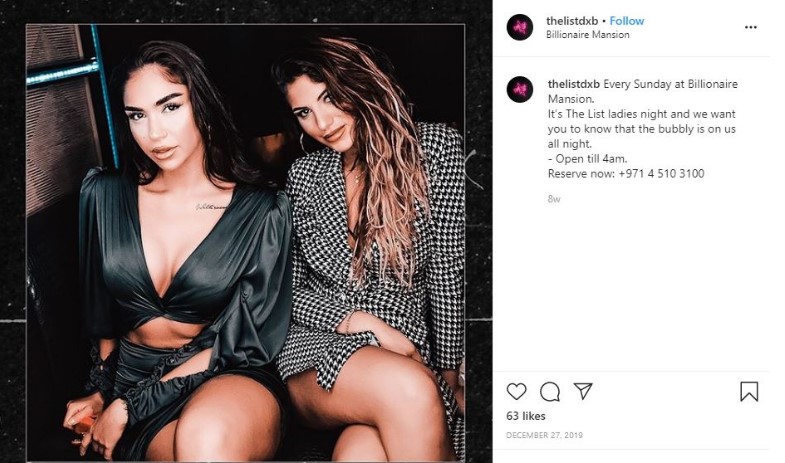This screenshot has width=785, height=463.
Task: Open thelistdxb username in post header
Action: [x=572, y=21]
